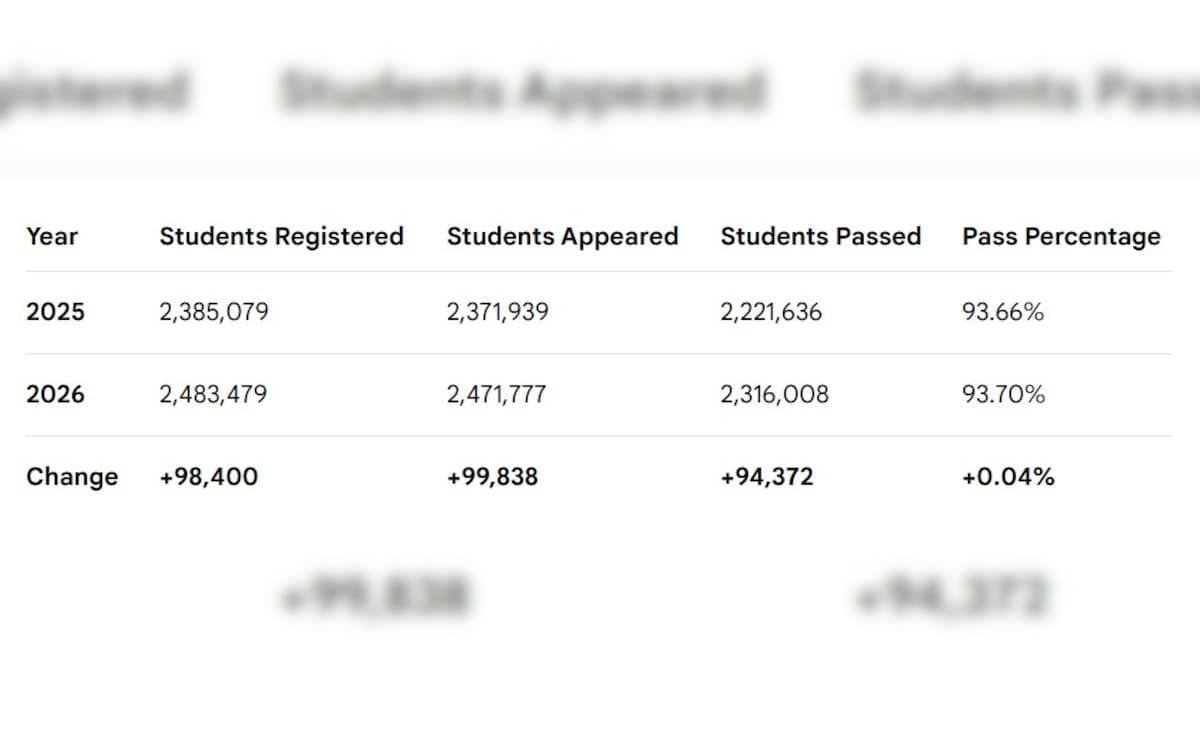Click the 2026 row label
Viewport: 1200px width, 738px height.
click(56, 394)
